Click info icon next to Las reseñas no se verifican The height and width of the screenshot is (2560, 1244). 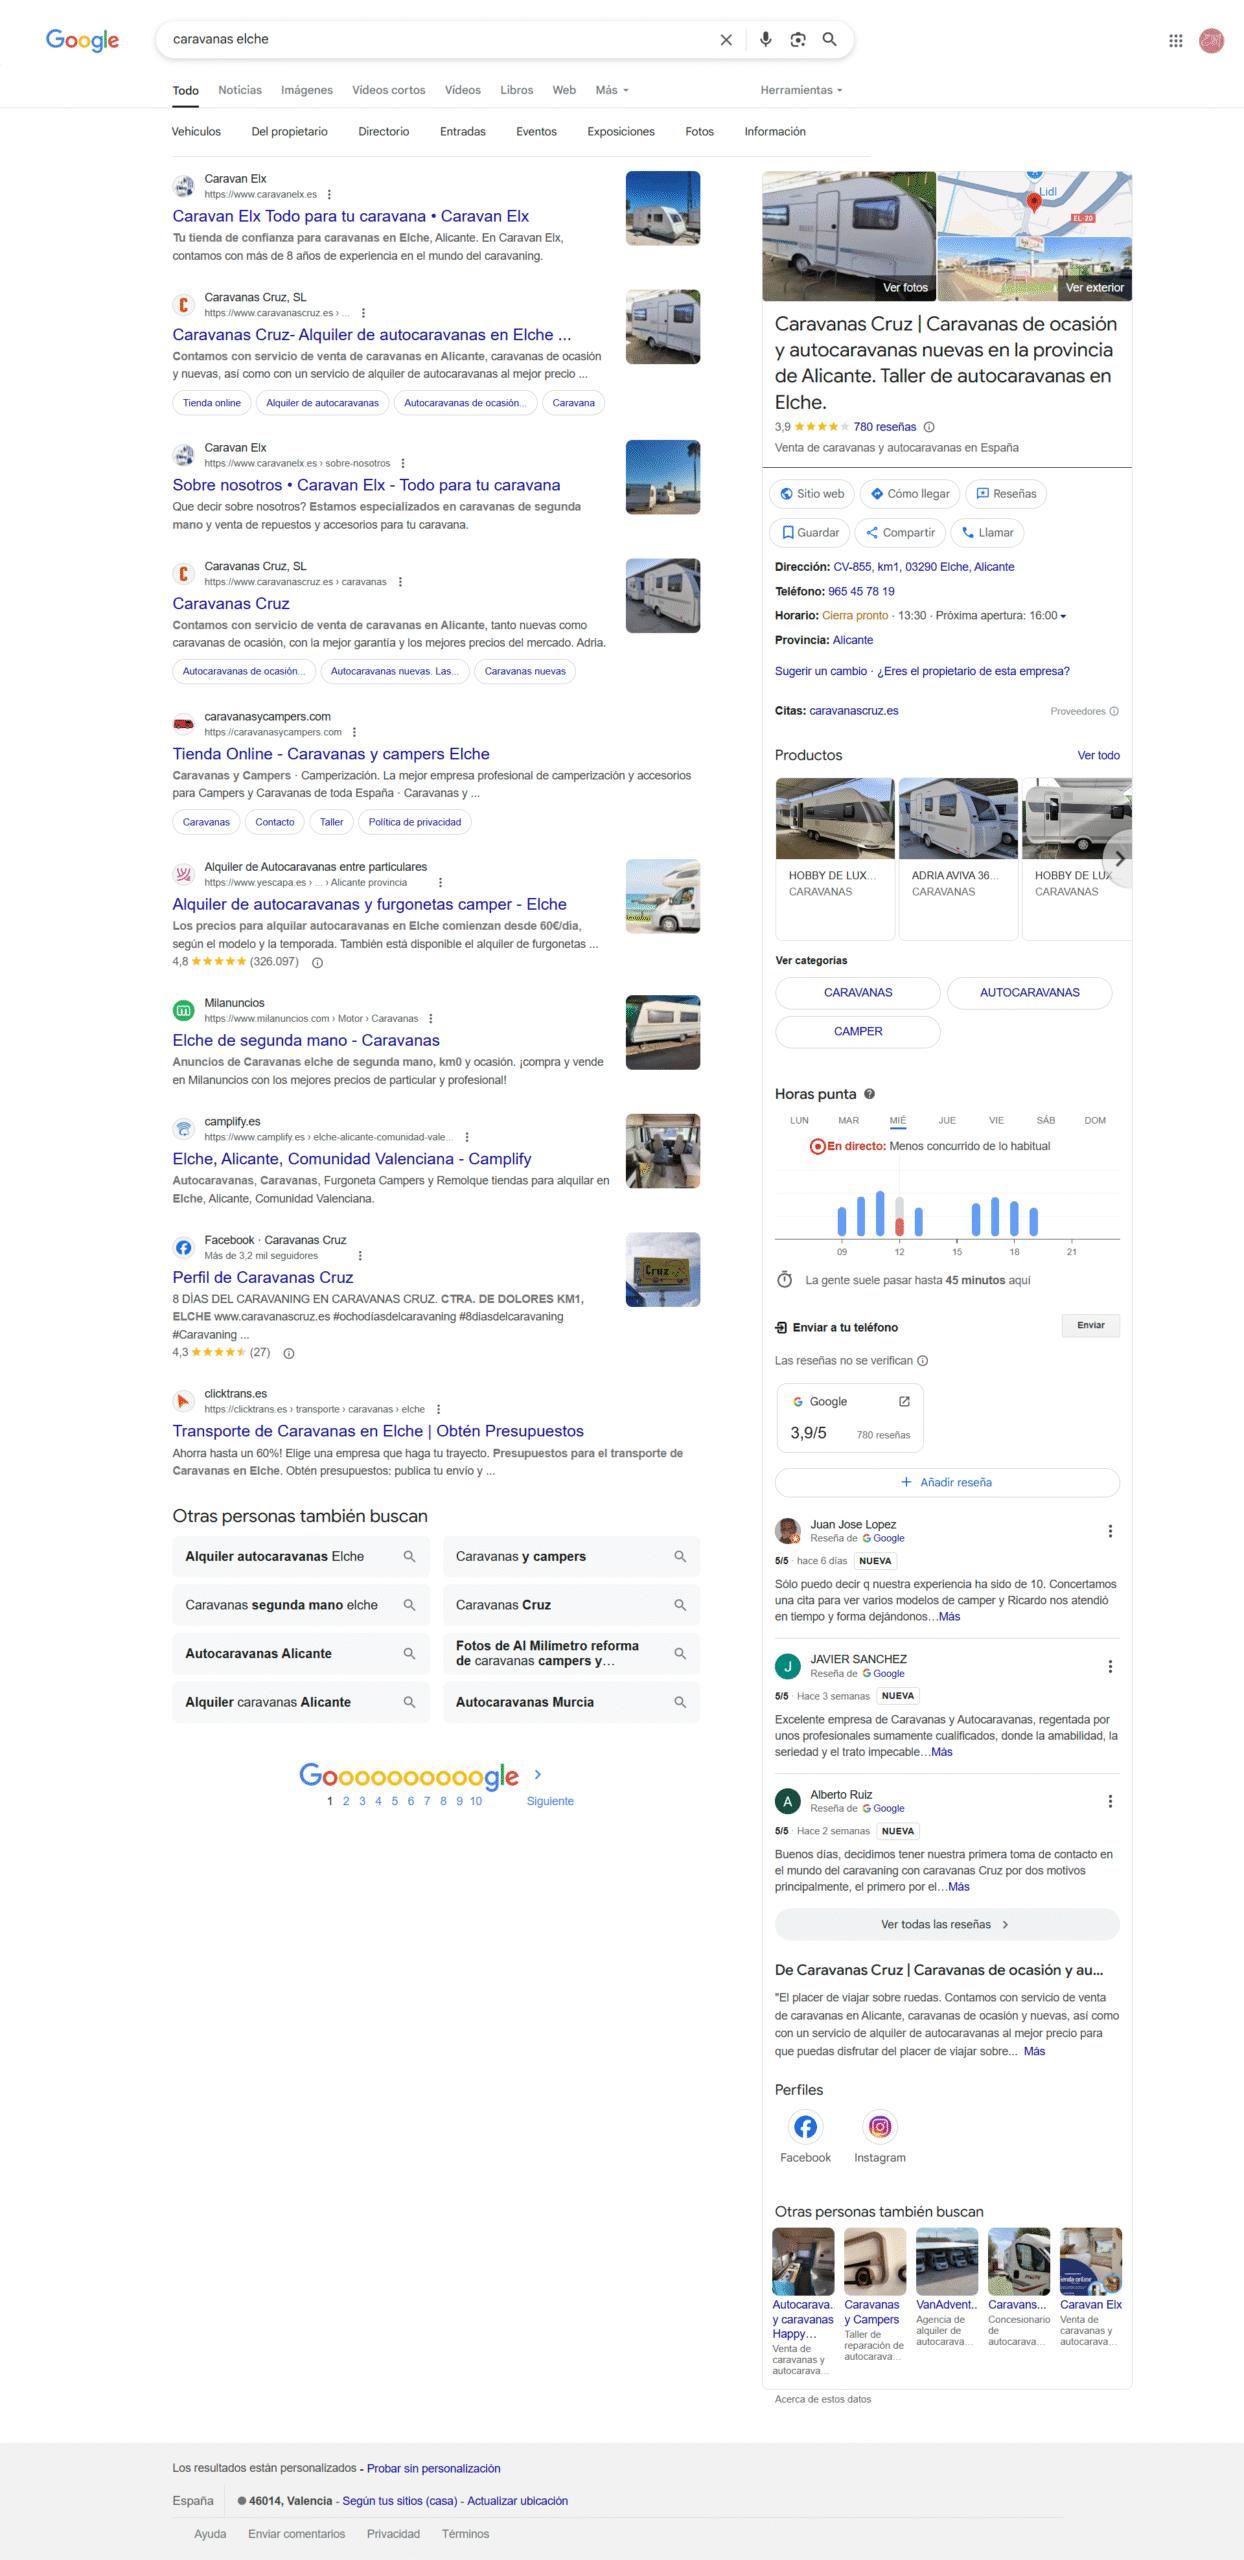coord(923,1361)
